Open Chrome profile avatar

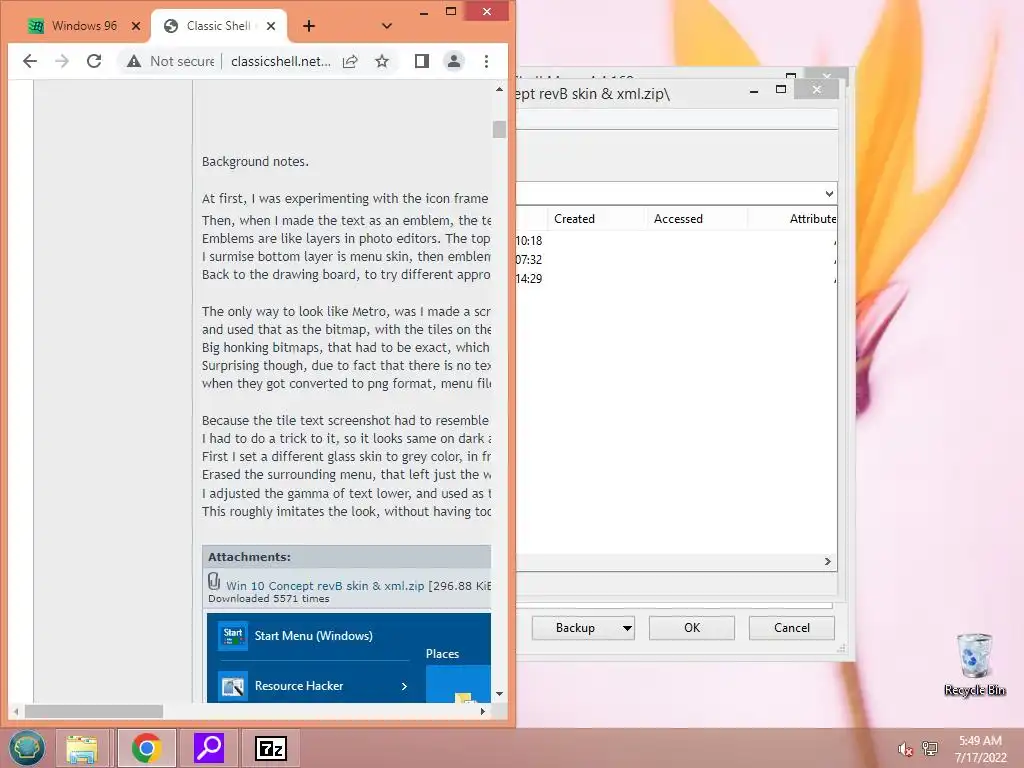click(454, 61)
